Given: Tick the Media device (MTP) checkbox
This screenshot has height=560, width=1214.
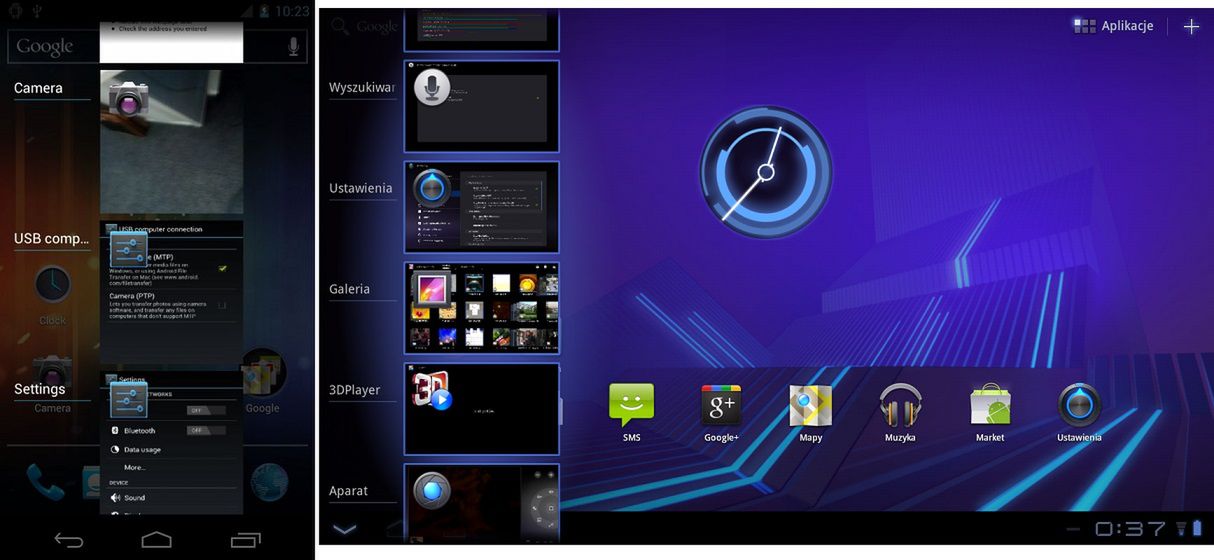Looking at the screenshot, I should coord(223,268).
